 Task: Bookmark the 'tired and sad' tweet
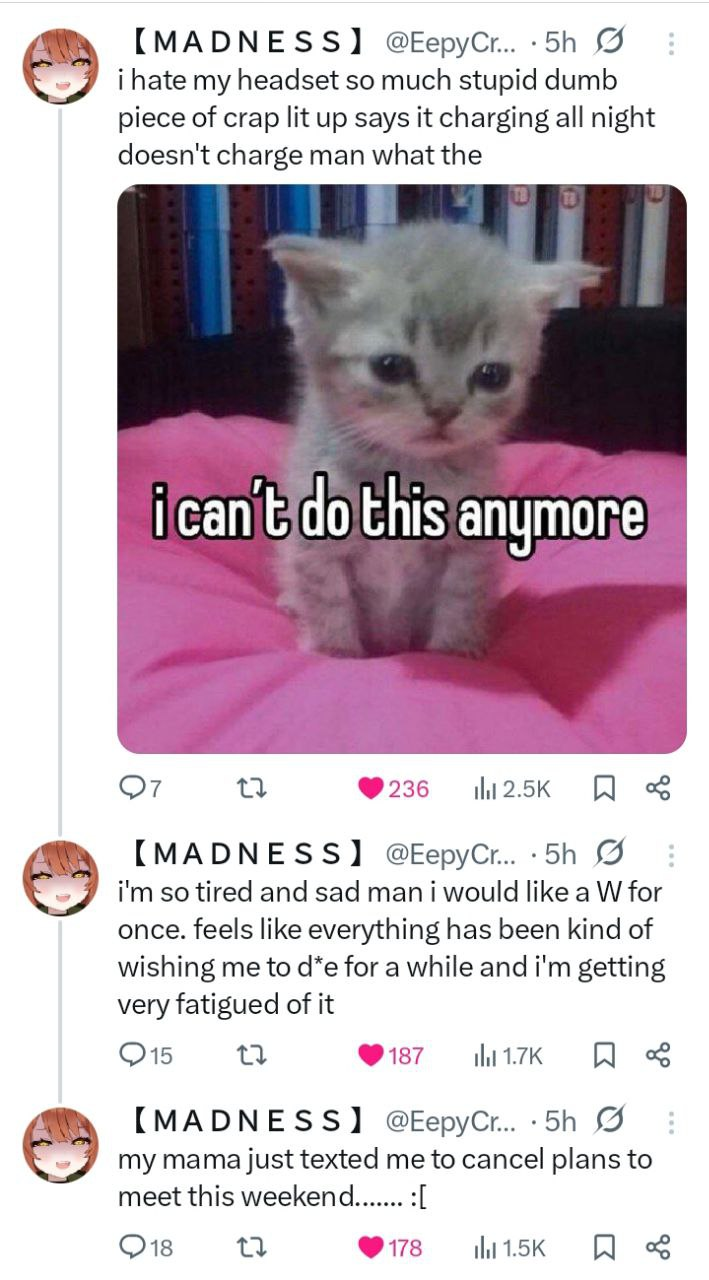(604, 1055)
